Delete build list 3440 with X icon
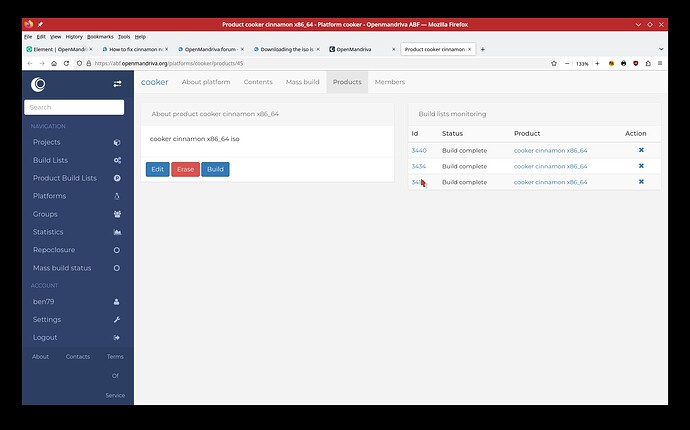690x430 pixels. tap(641, 150)
